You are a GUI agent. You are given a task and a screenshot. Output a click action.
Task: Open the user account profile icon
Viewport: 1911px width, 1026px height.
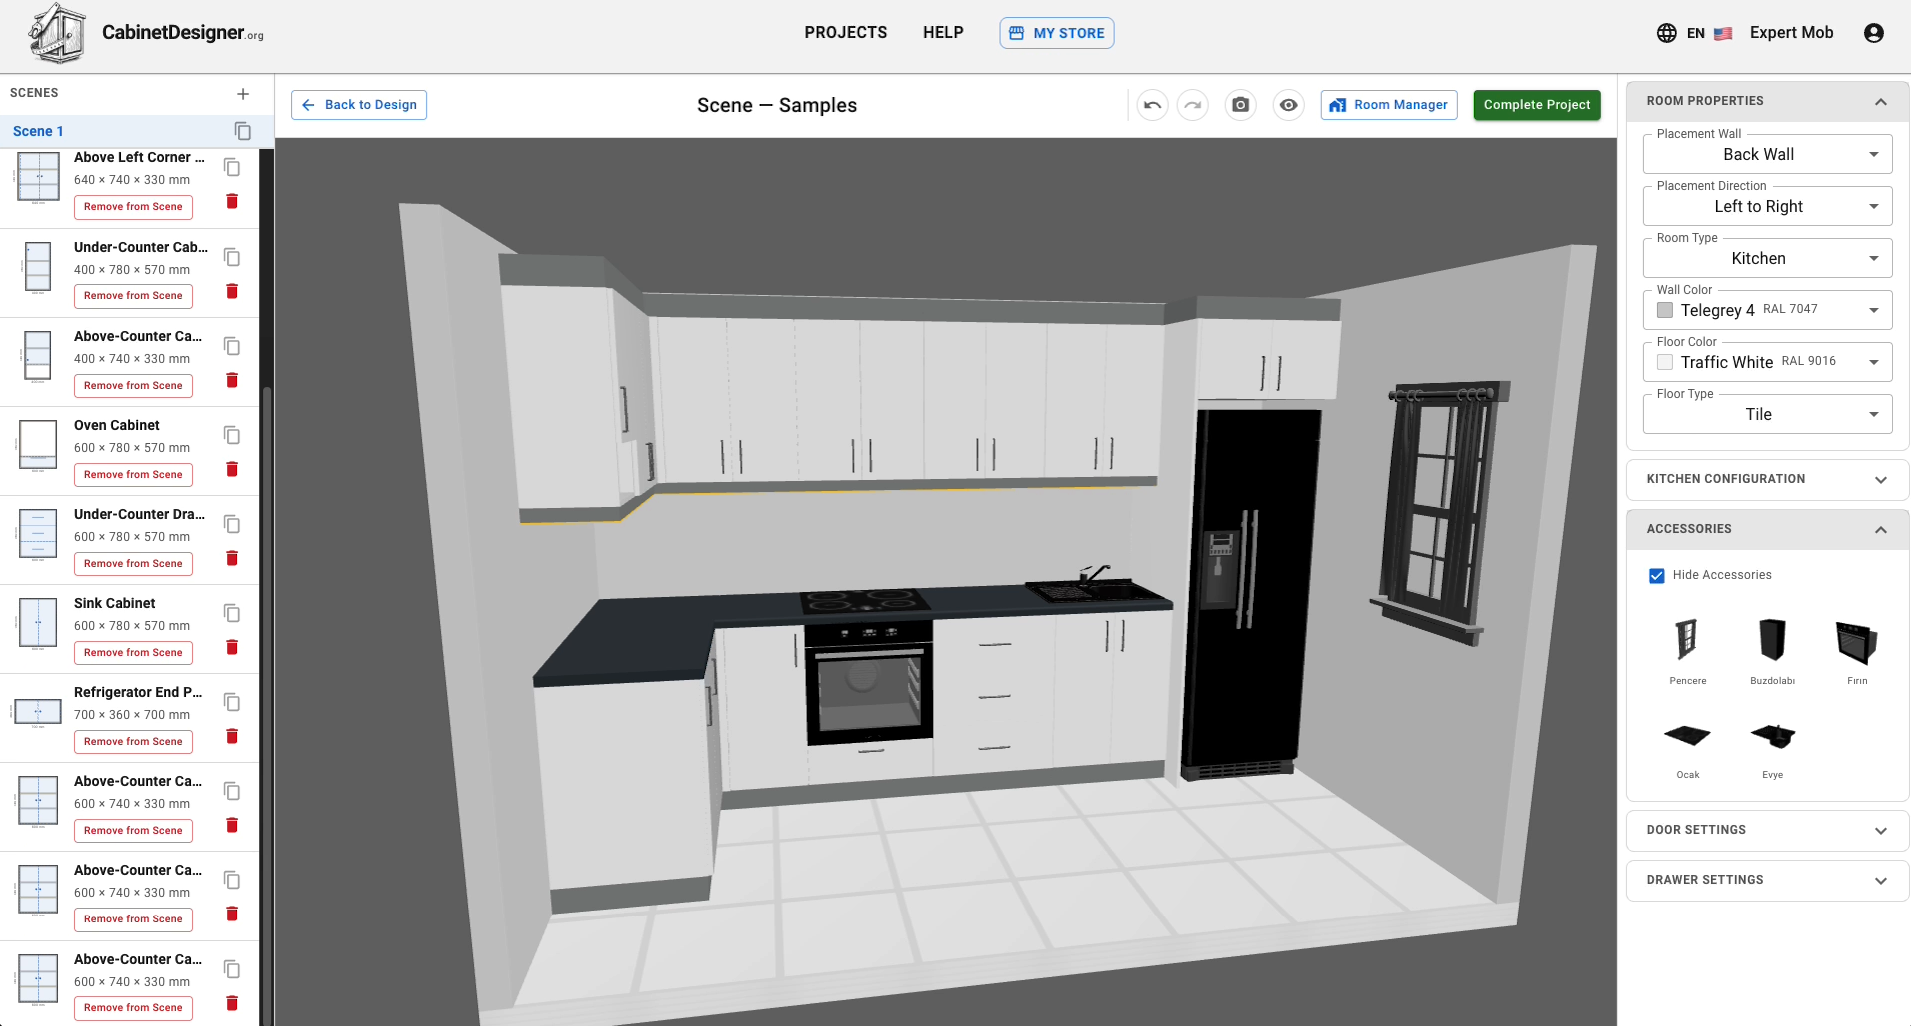1874,33
